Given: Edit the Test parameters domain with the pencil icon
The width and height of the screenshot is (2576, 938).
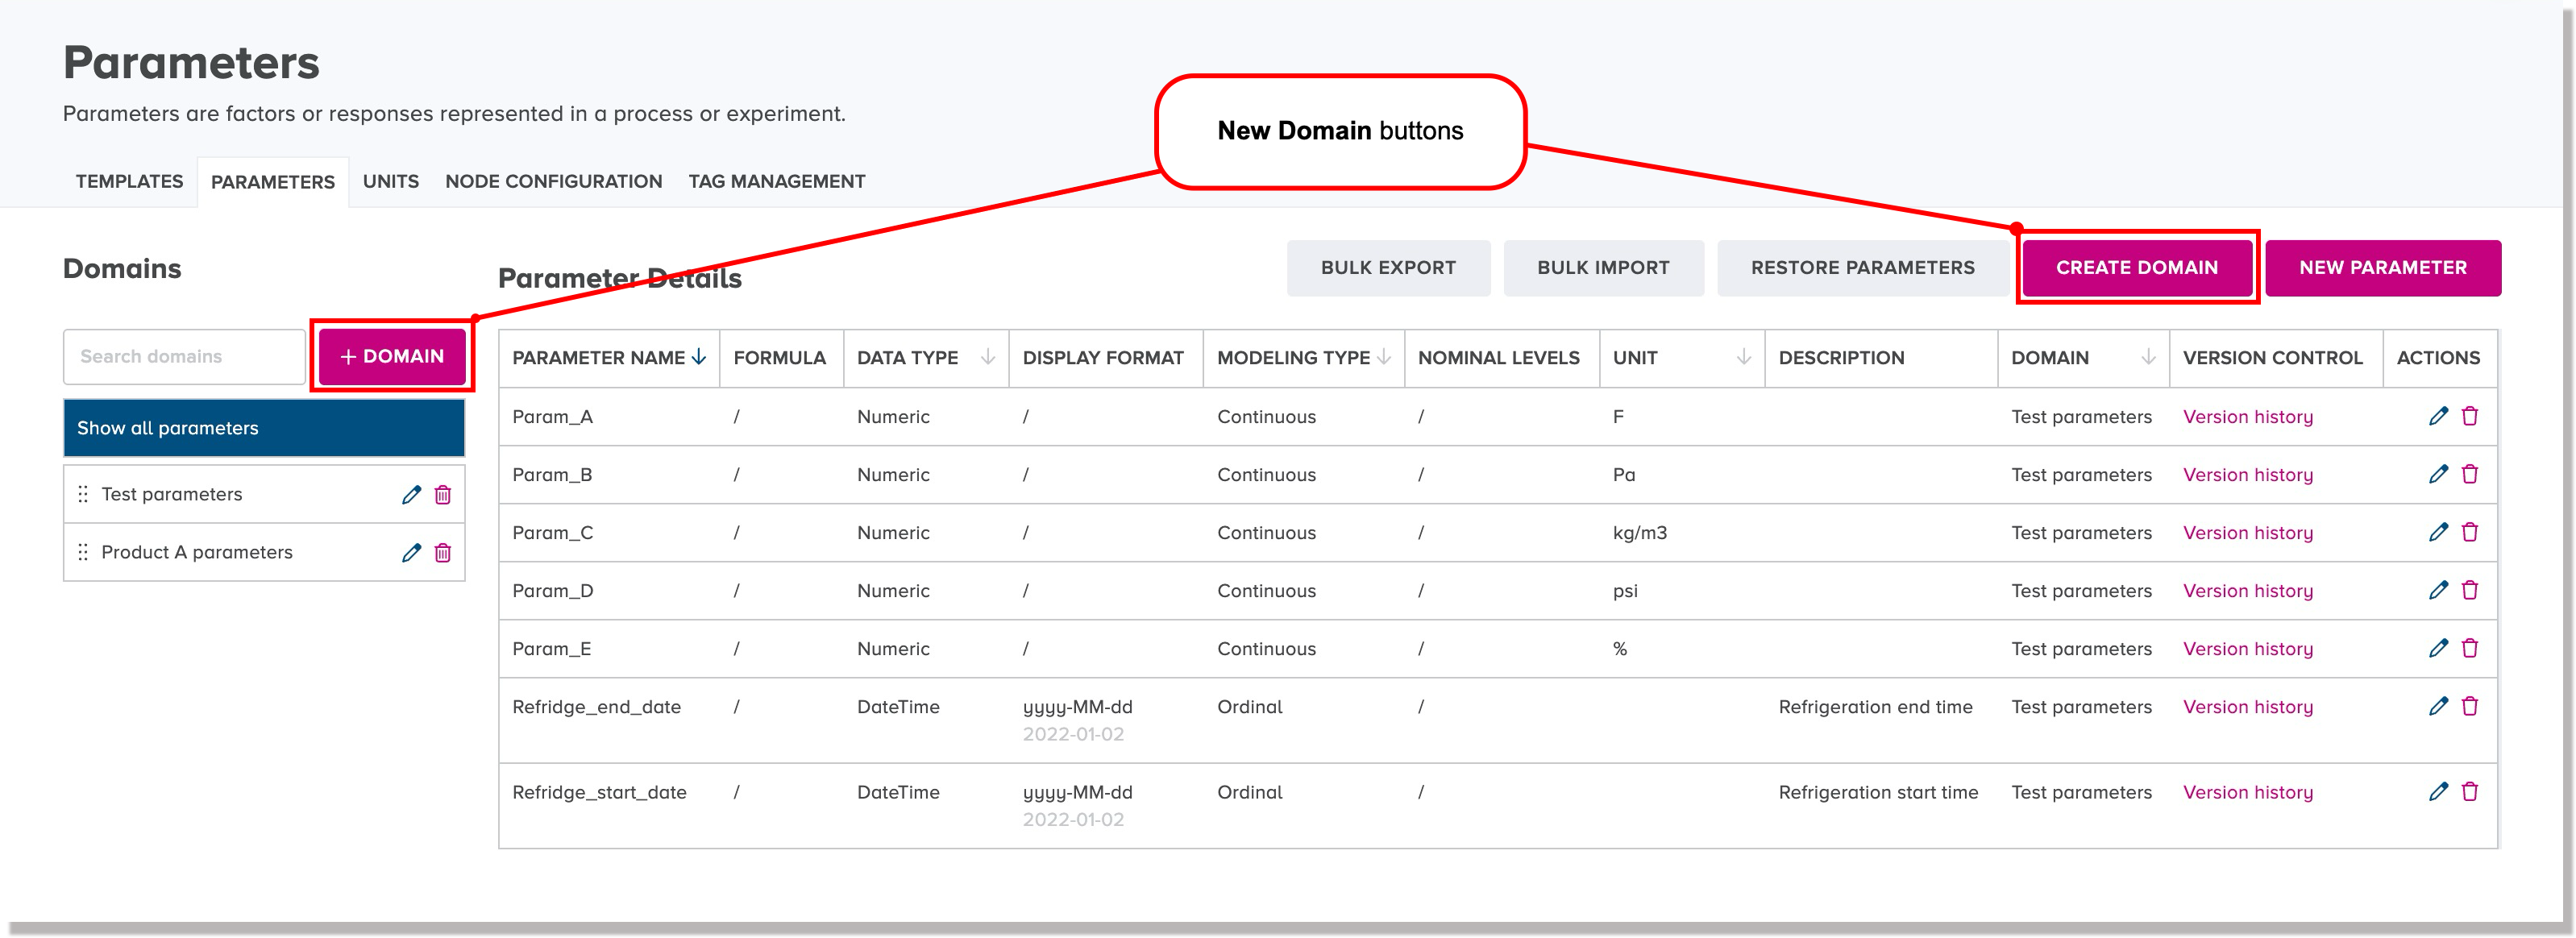Looking at the screenshot, I should [411, 493].
